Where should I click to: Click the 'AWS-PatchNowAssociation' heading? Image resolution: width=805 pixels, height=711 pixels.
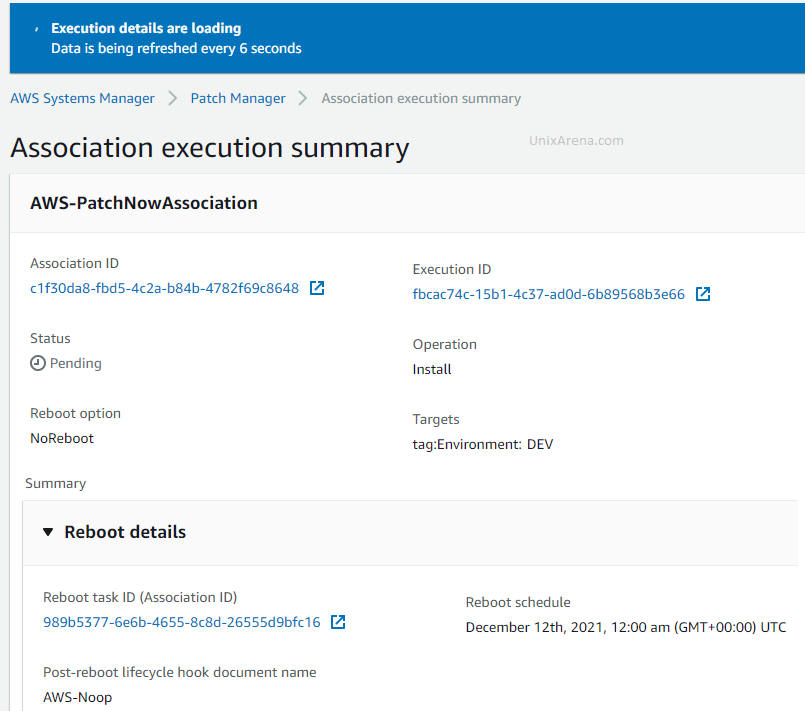click(144, 203)
